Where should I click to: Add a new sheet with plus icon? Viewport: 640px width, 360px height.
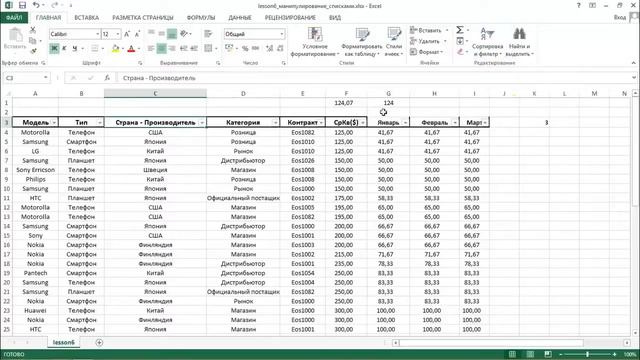99,342
